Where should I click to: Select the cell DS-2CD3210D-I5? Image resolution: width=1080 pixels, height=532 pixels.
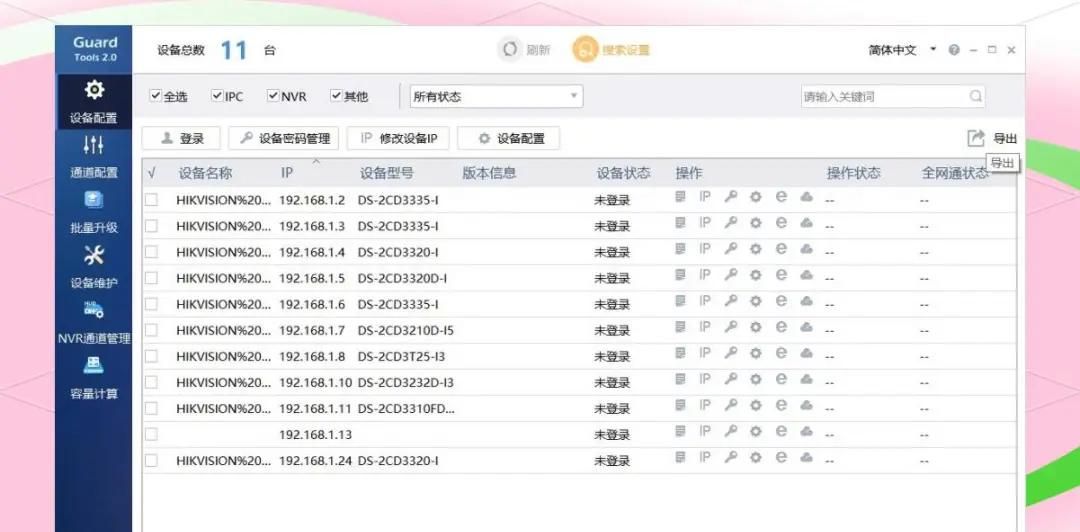click(406, 330)
